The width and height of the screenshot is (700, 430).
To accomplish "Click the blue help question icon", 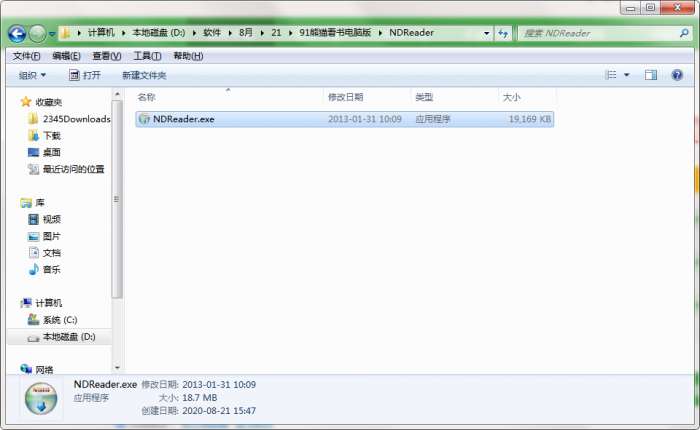I will 677,75.
